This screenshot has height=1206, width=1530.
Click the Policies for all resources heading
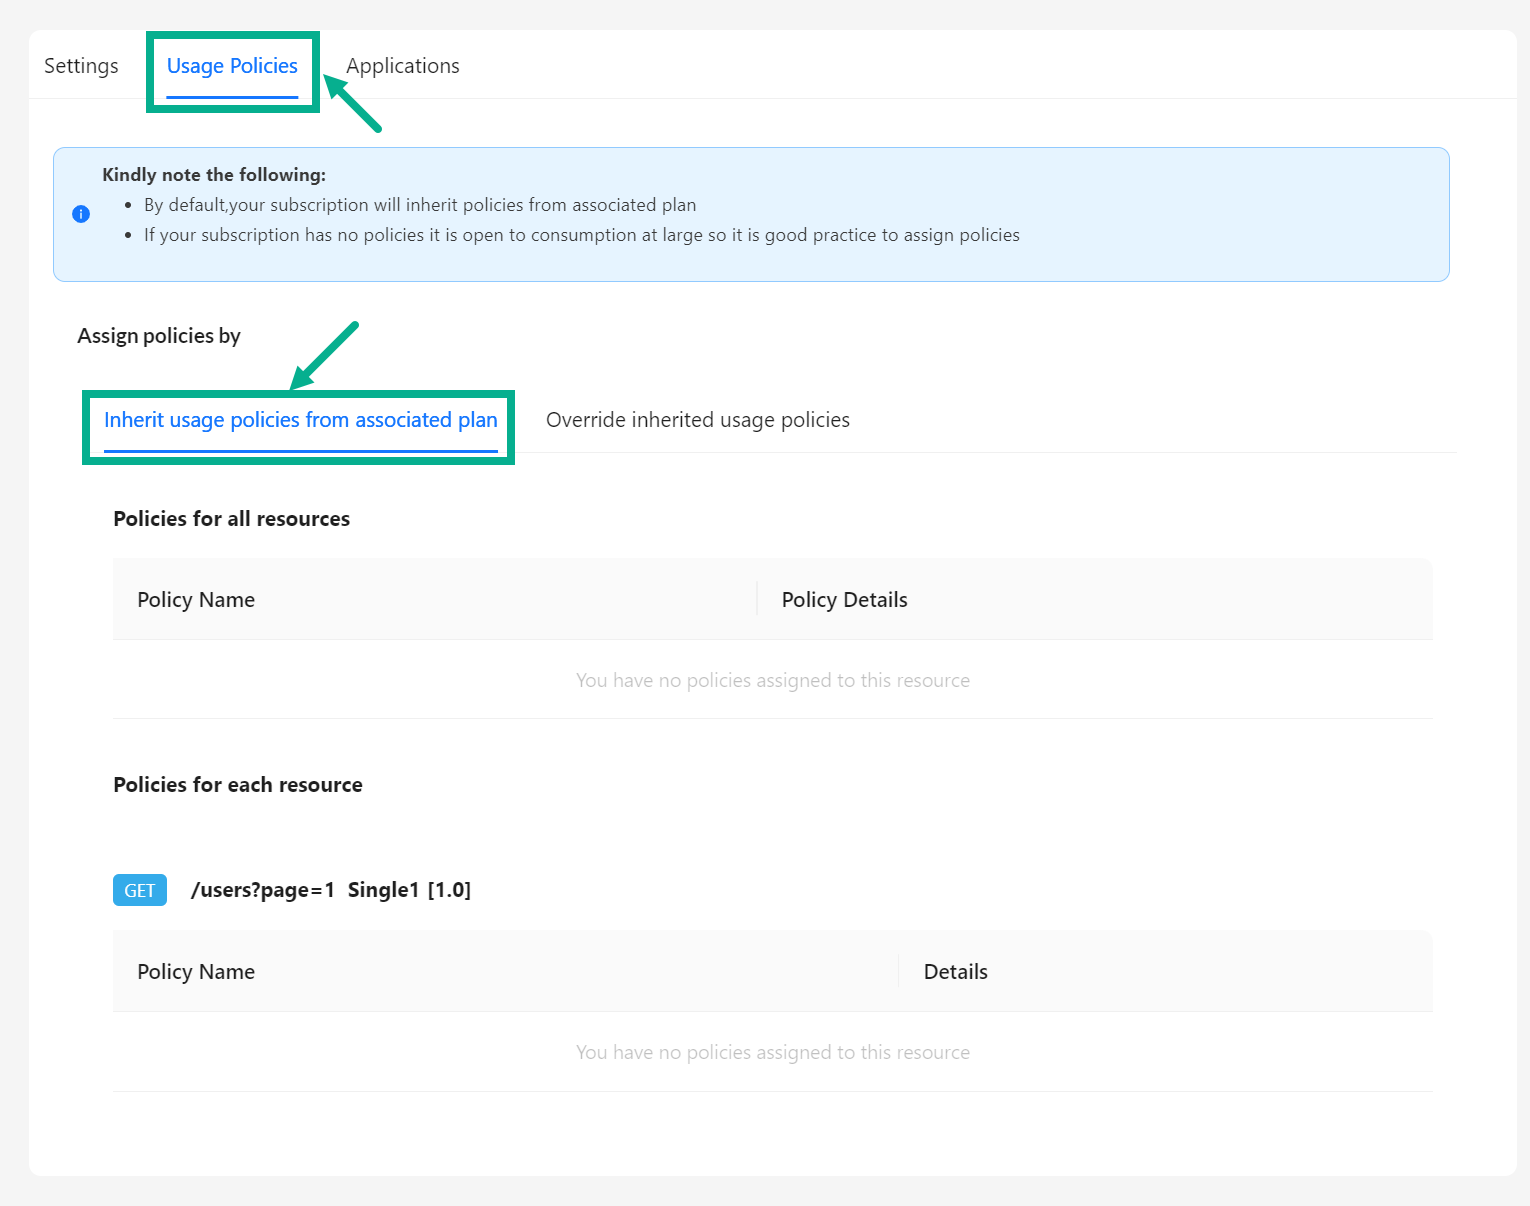[231, 518]
